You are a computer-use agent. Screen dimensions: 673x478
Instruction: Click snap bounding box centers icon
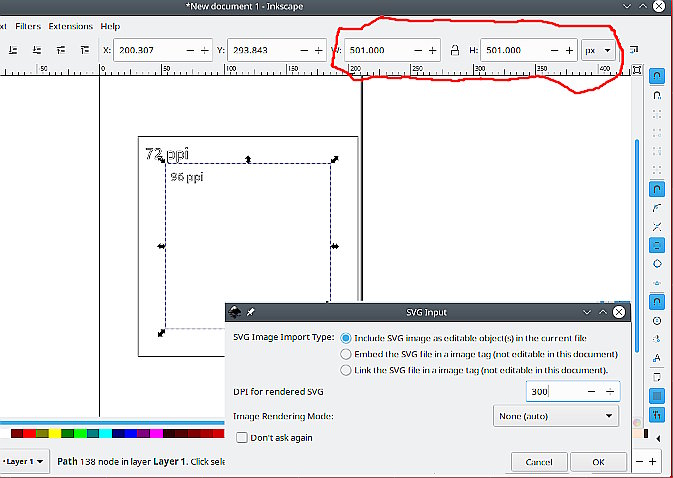657,169
